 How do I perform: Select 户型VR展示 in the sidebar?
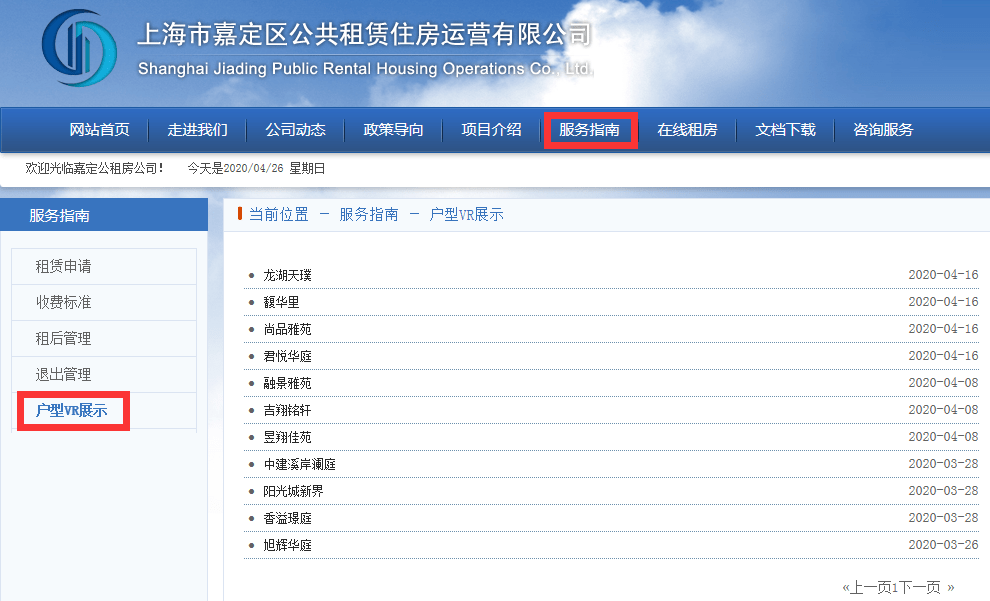[71, 410]
